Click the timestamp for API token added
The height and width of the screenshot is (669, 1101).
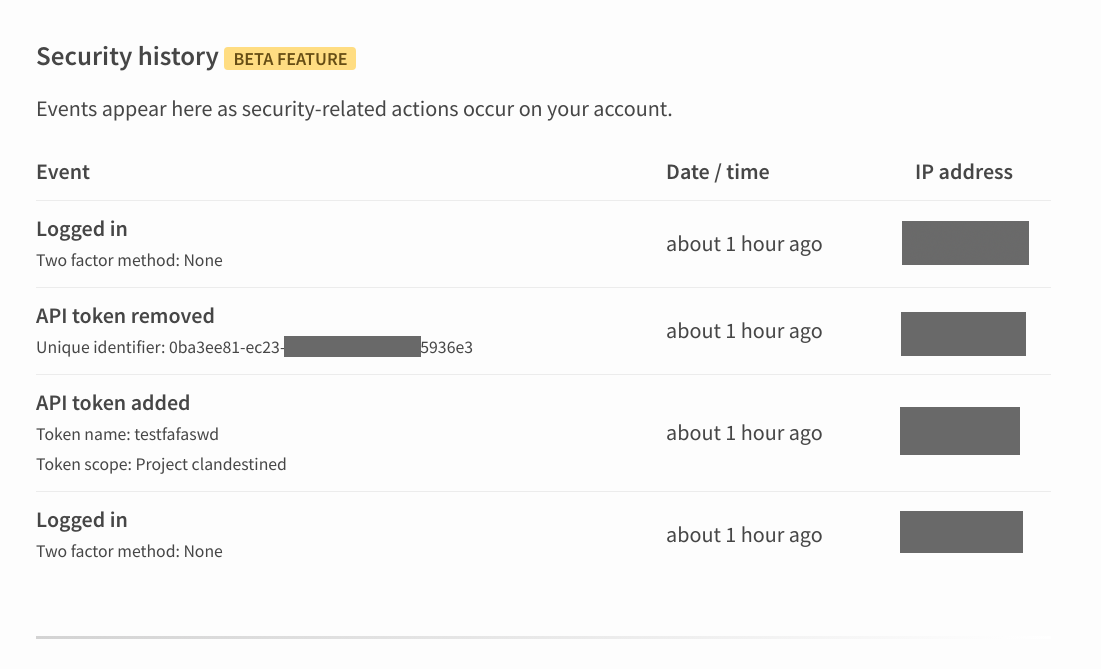point(744,434)
